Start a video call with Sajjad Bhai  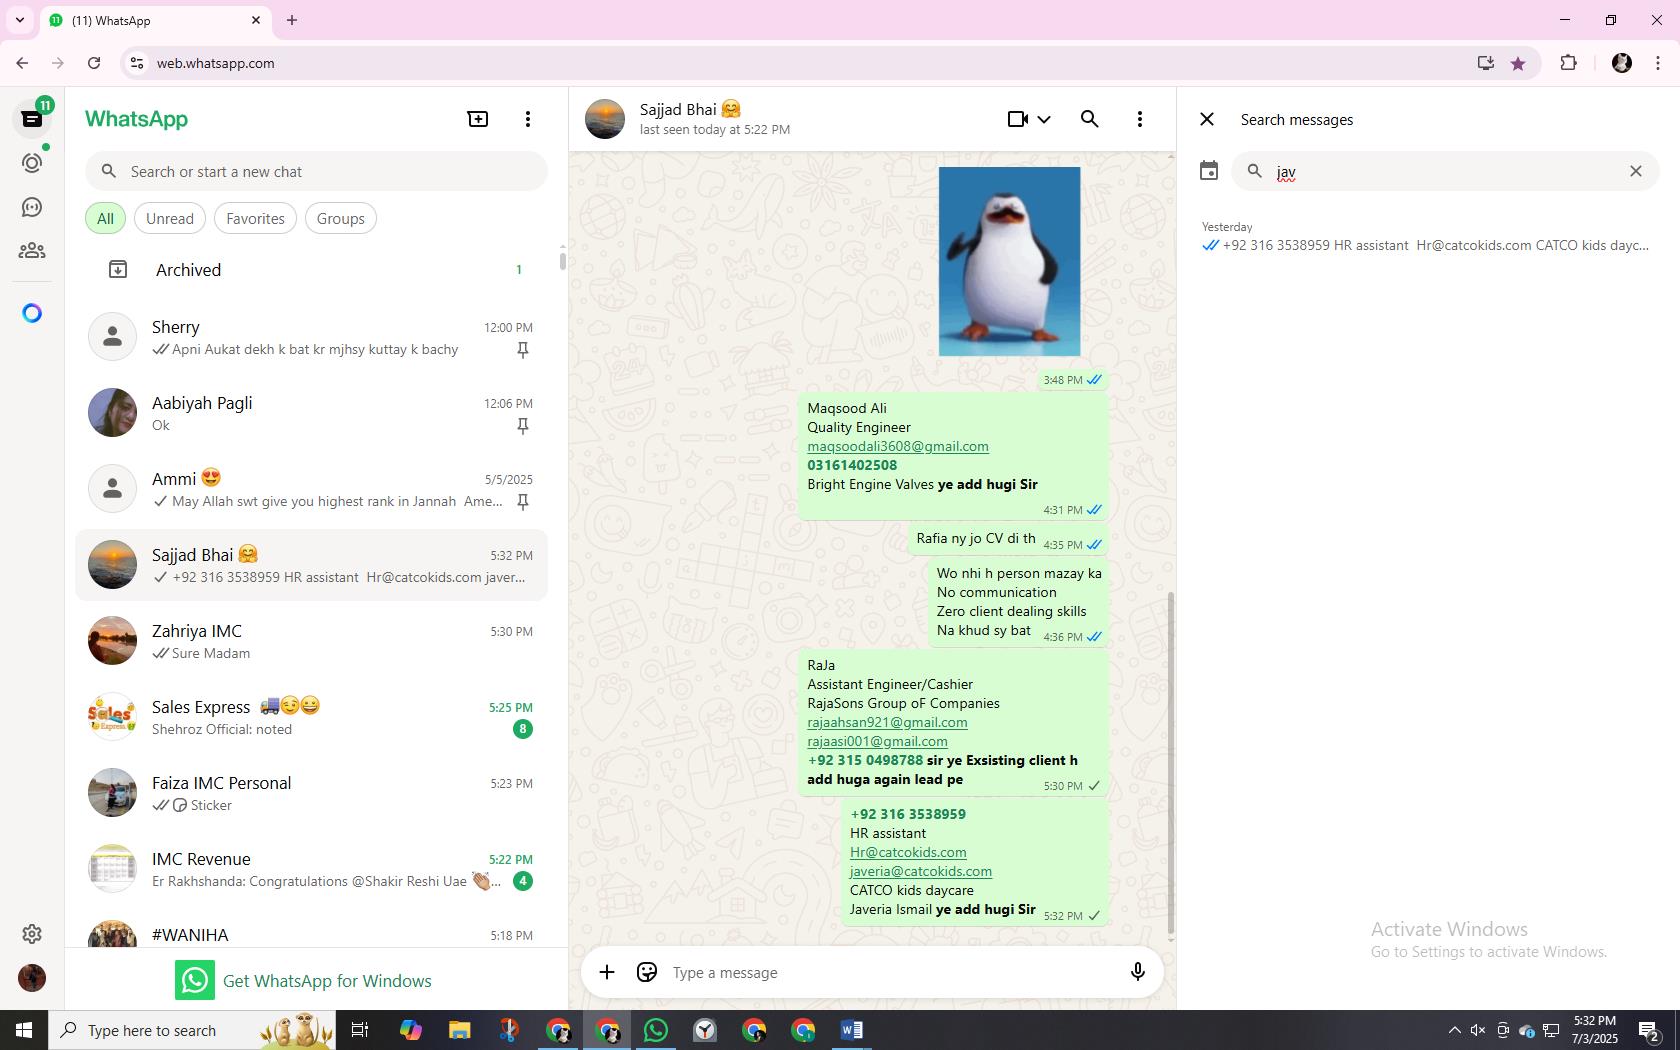[1018, 119]
